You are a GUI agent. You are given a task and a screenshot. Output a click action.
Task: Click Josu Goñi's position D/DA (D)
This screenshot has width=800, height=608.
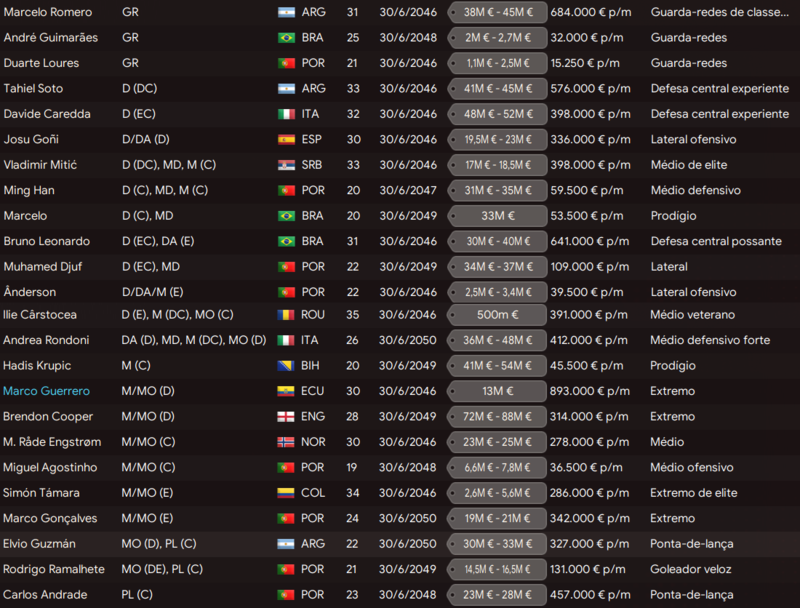(x=146, y=140)
